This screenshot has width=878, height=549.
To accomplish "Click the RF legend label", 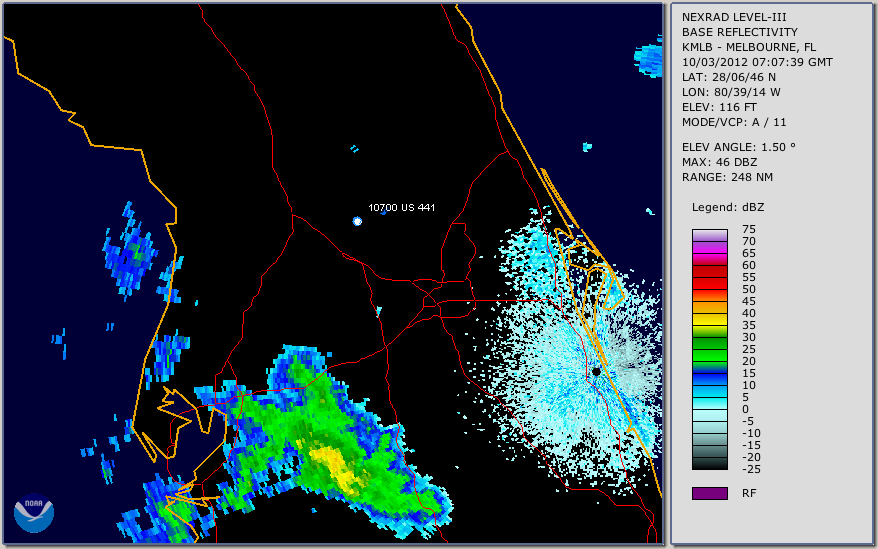I will click(749, 494).
